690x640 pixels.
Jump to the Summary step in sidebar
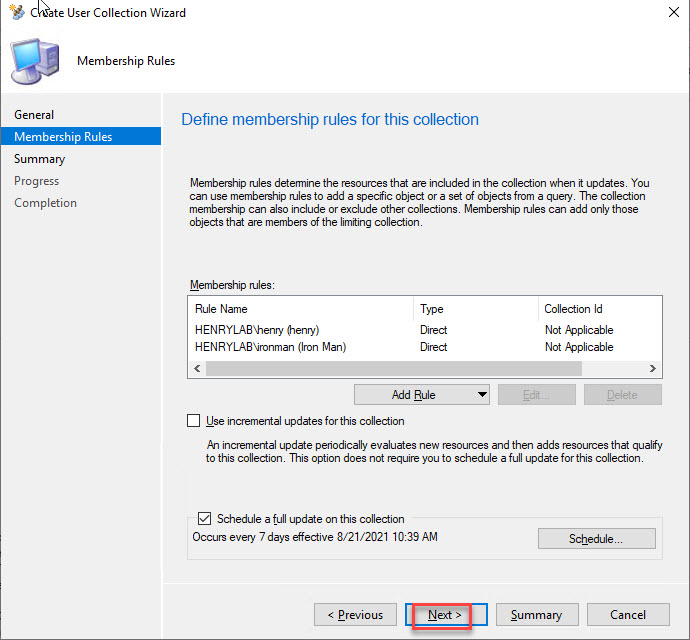tap(39, 159)
